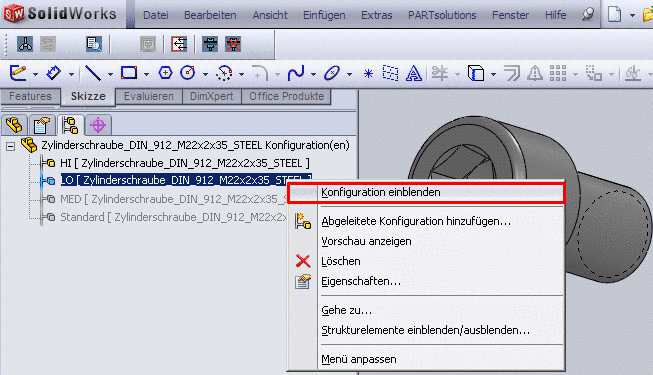Click the New document icon
Viewport: 653px width, 375px height.
click(x=614, y=14)
